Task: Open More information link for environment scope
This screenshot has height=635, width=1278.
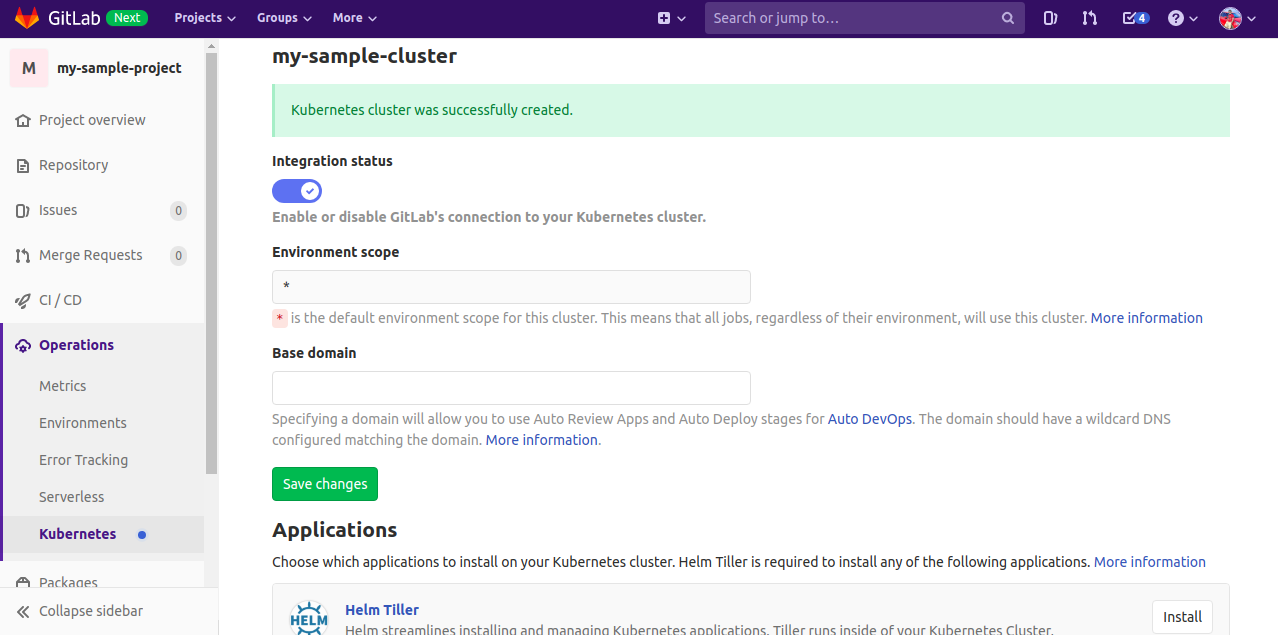Action: click(x=1147, y=318)
